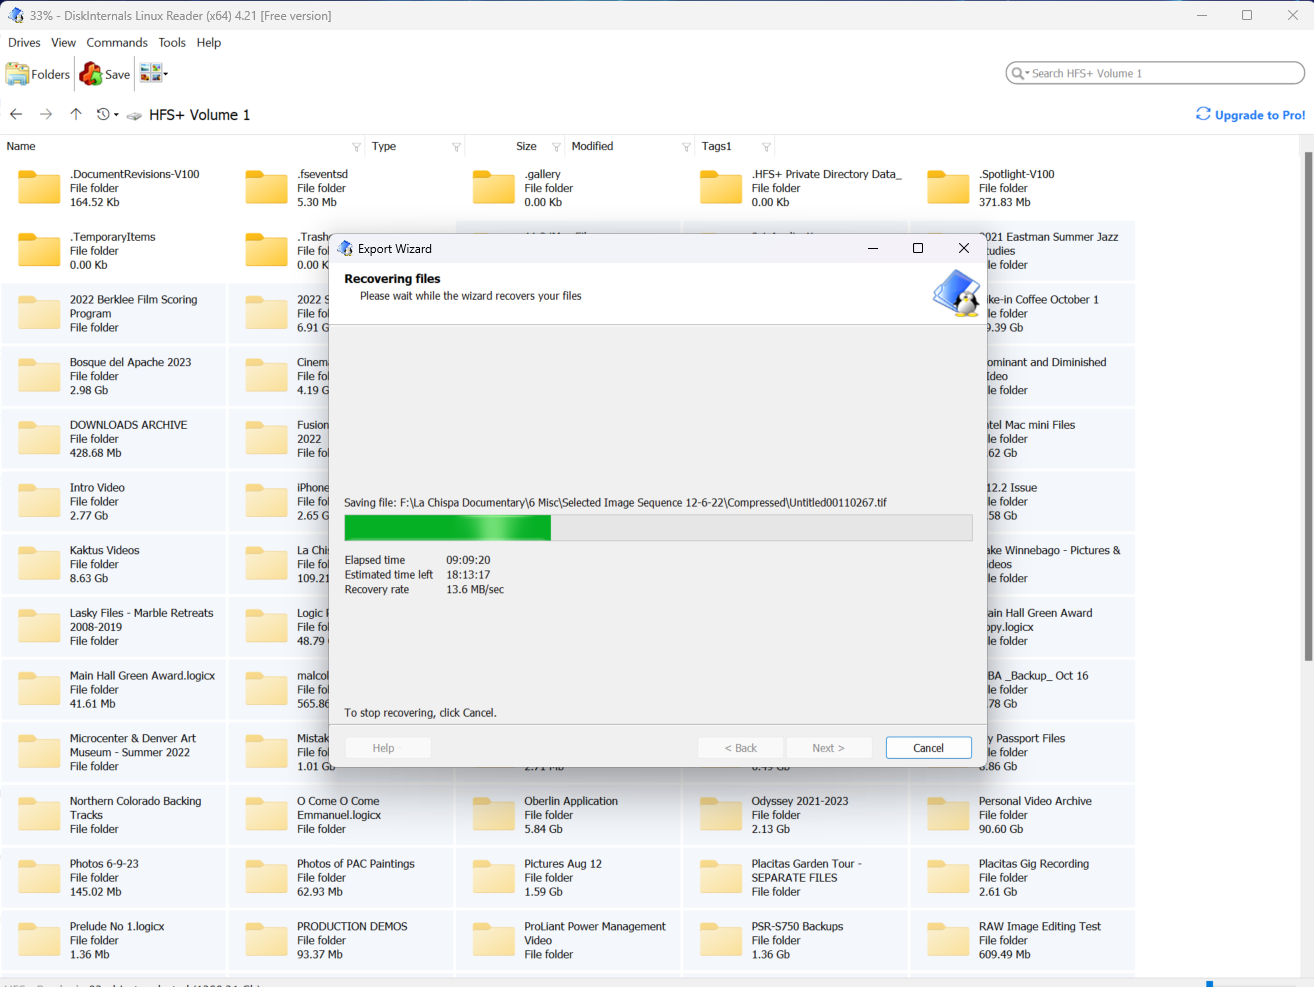This screenshot has height=987, width=1314.
Task: Minimize the Export Wizard dialog
Action: pyautogui.click(x=872, y=248)
